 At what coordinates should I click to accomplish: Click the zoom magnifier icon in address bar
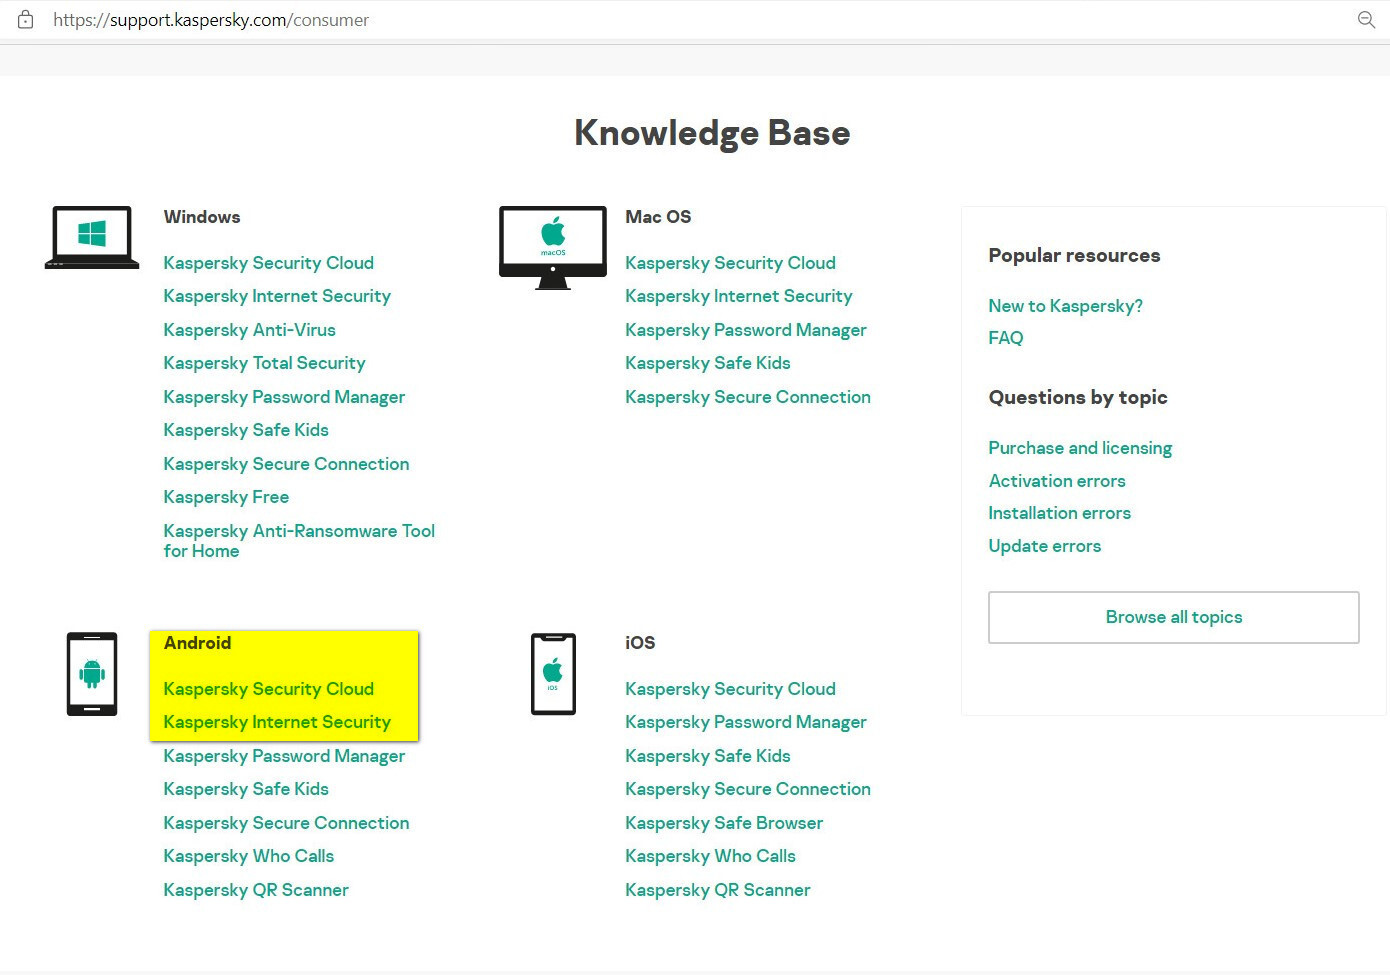[1366, 20]
